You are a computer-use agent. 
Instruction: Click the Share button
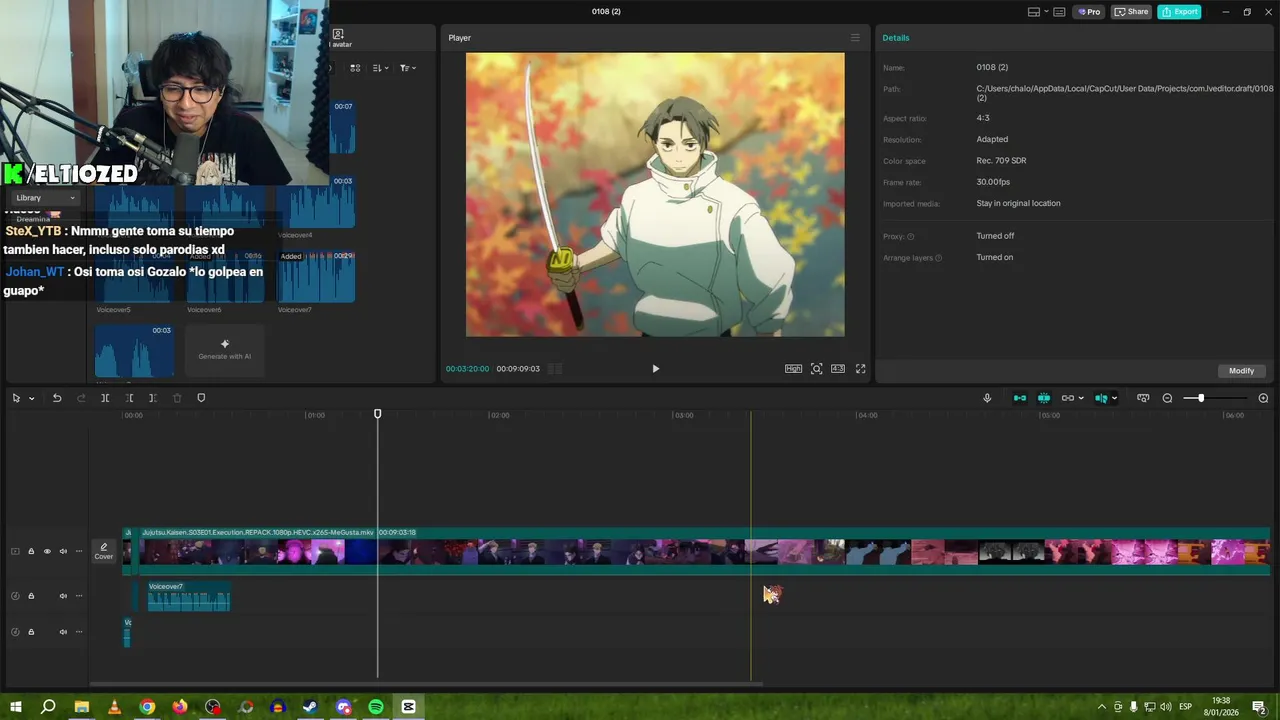point(1132,12)
